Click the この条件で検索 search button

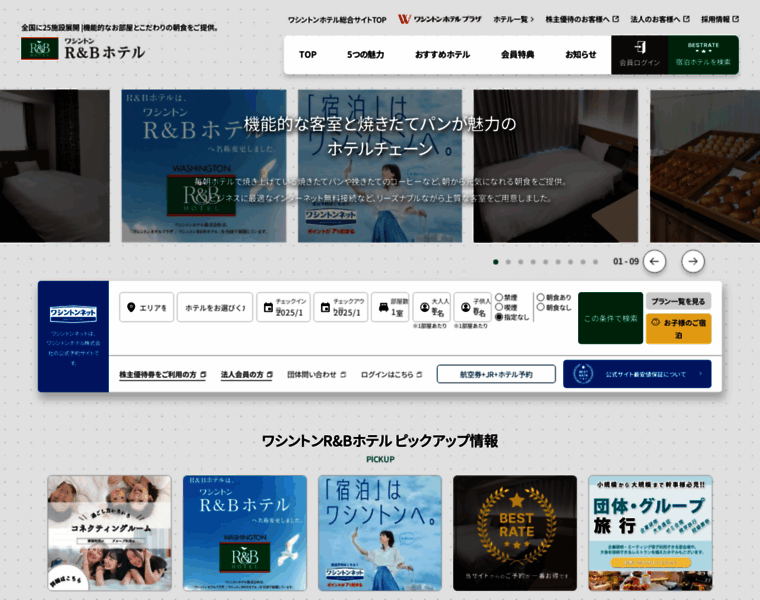pos(611,318)
